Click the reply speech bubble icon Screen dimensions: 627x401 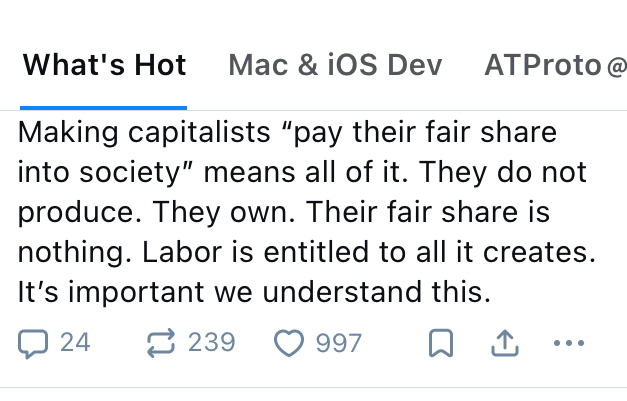33,344
